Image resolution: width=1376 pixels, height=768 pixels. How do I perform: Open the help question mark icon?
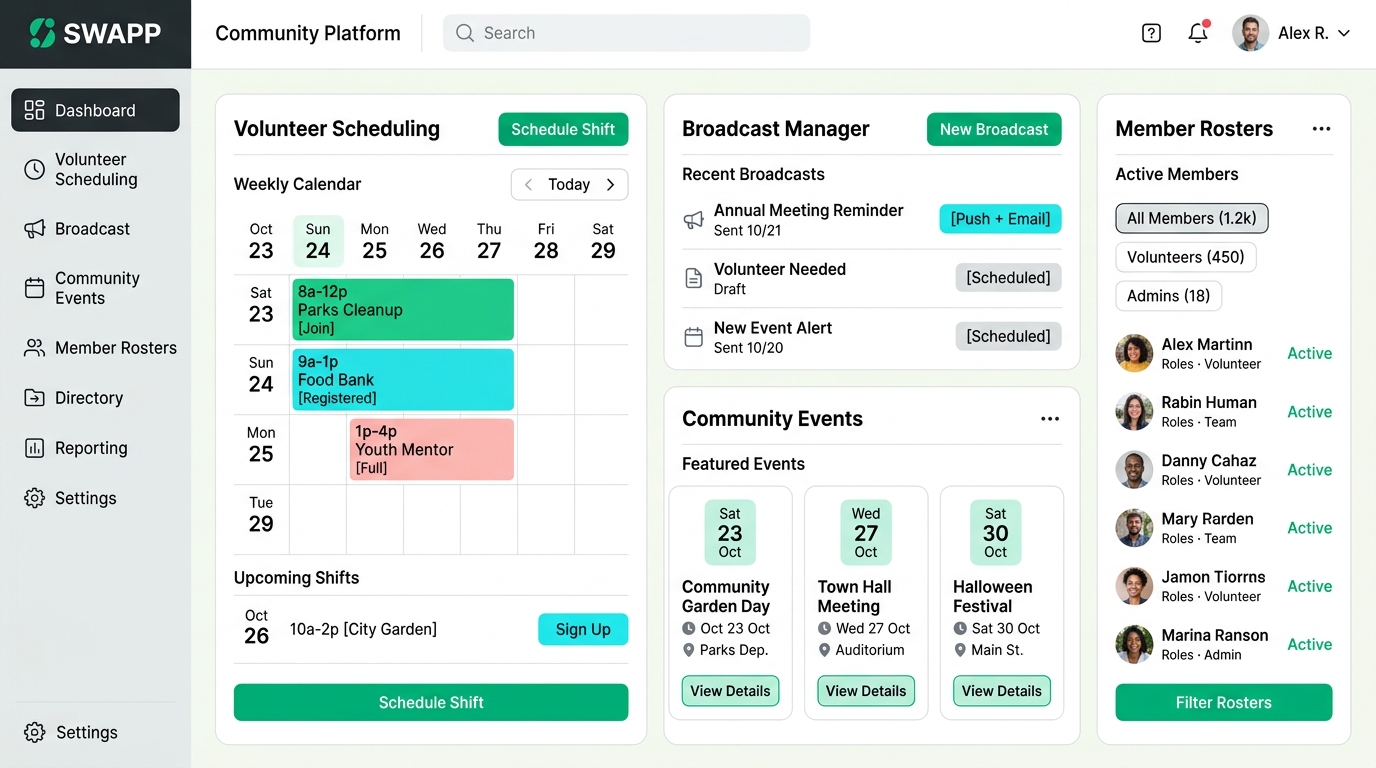1151,33
